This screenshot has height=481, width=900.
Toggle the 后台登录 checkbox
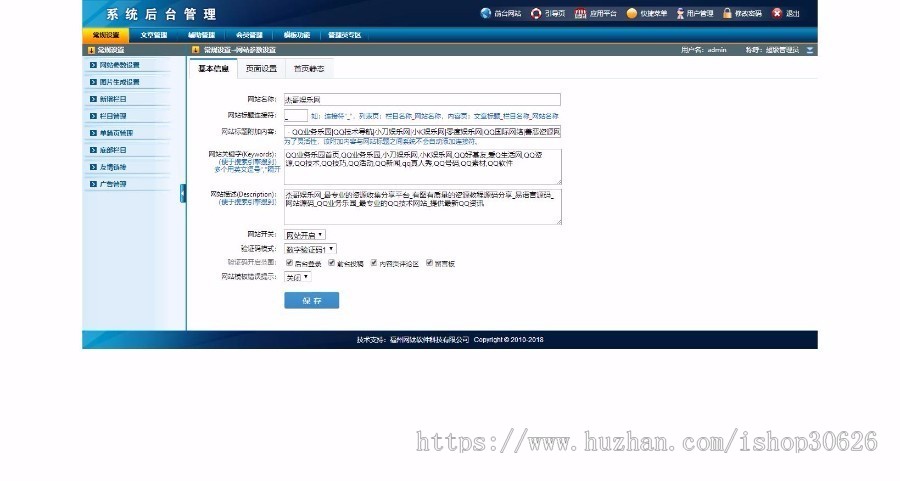click(x=289, y=263)
